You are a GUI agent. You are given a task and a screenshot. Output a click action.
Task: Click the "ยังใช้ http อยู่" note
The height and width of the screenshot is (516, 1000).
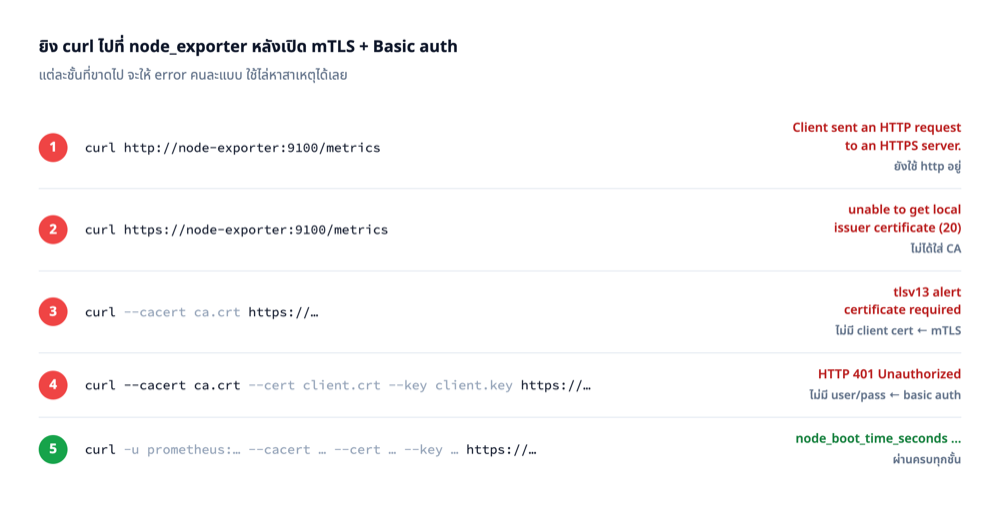point(927,166)
